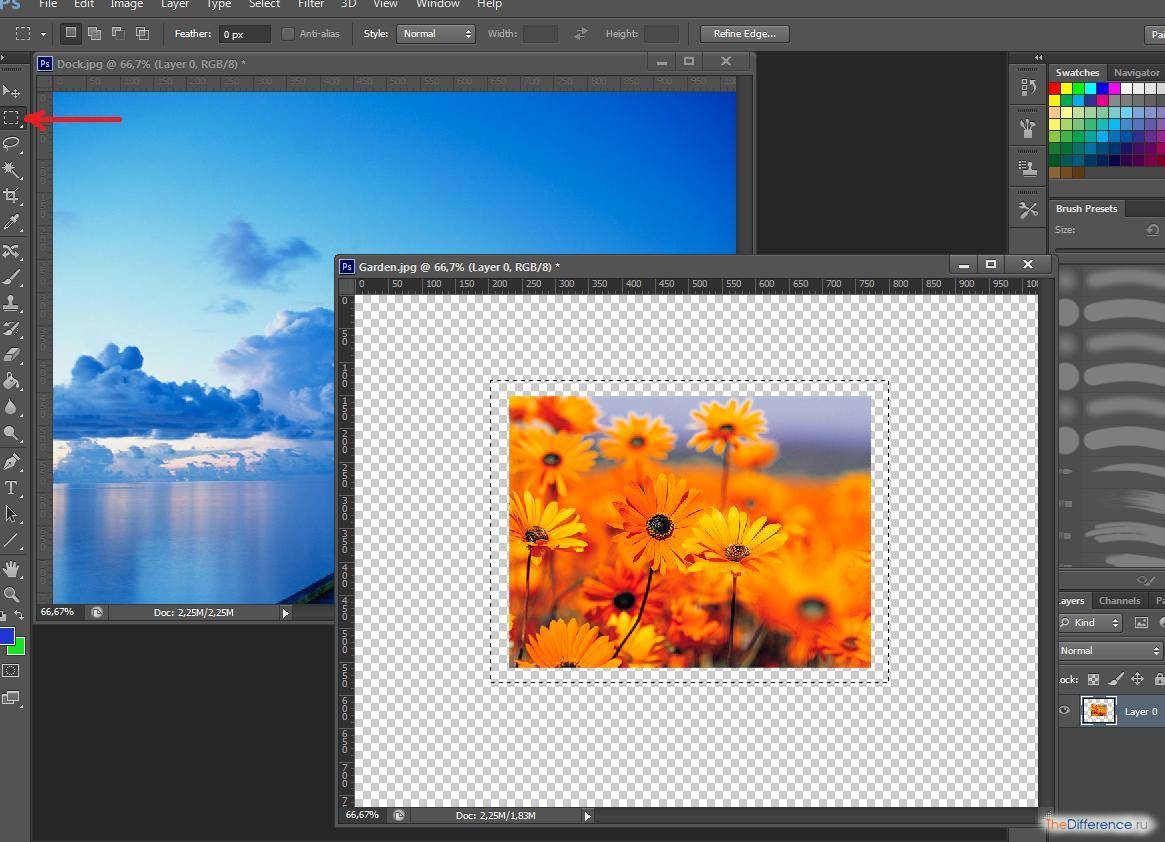Switch to the Channels tab
This screenshot has width=1165, height=842.
1119,600
